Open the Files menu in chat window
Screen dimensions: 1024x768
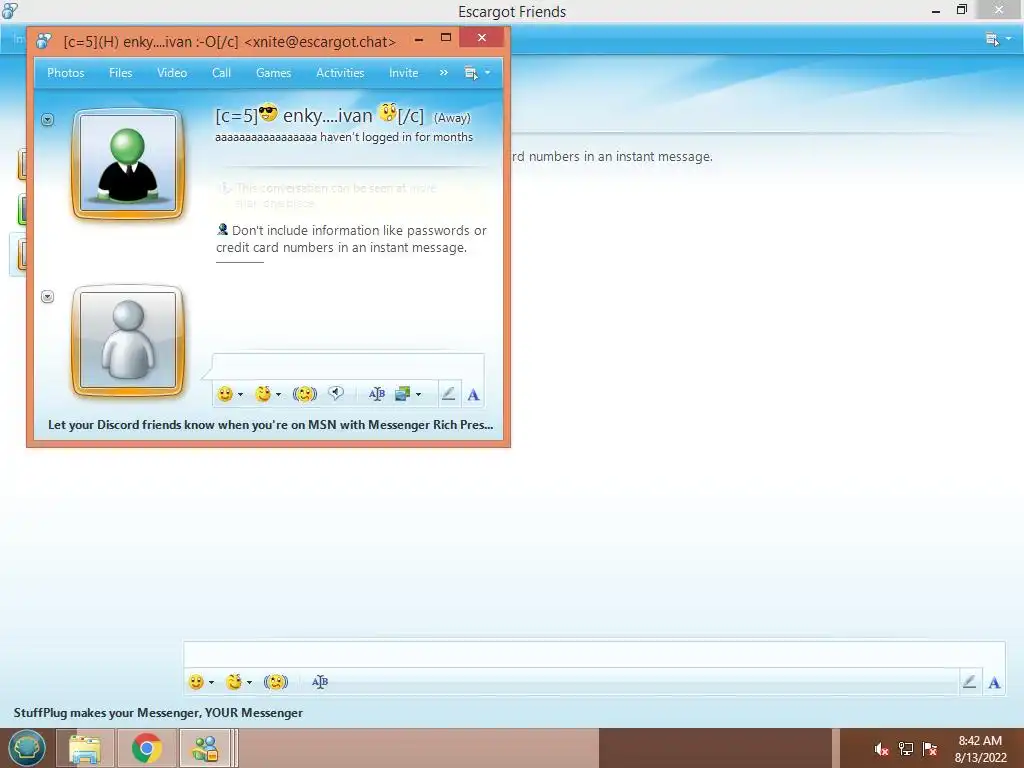click(120, 73)
